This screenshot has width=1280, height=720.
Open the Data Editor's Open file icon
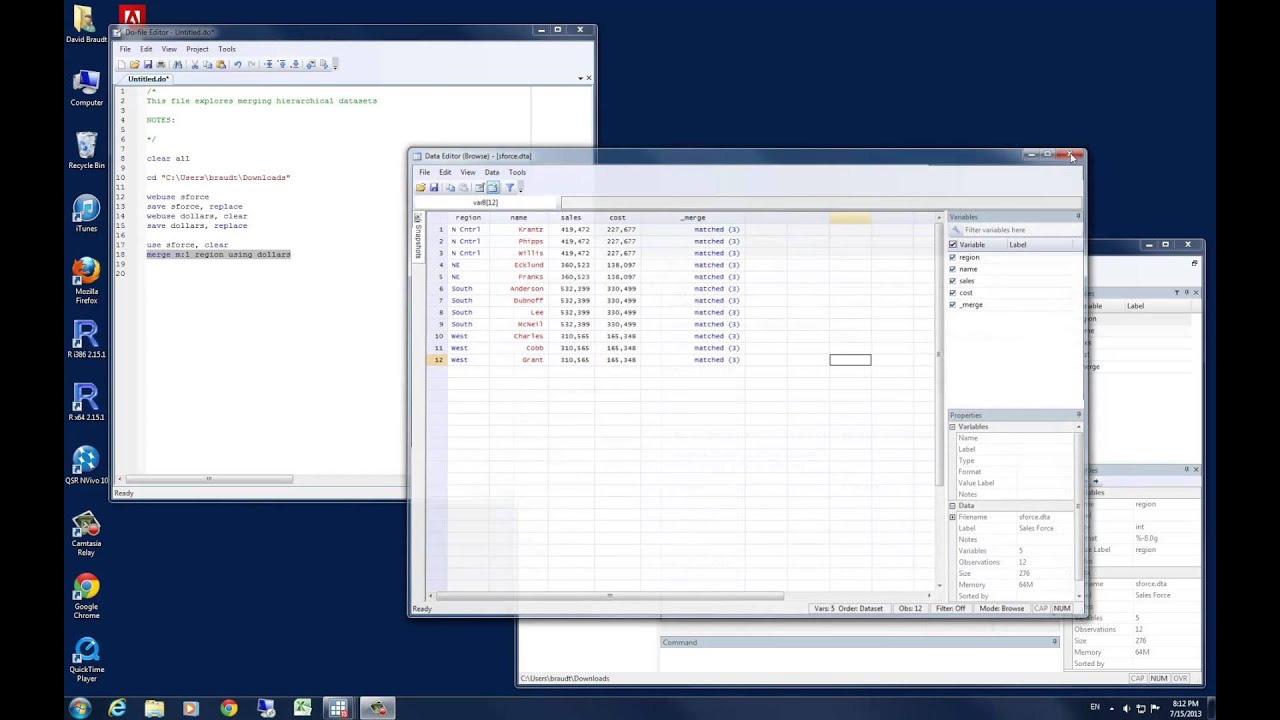pos(421,187)
